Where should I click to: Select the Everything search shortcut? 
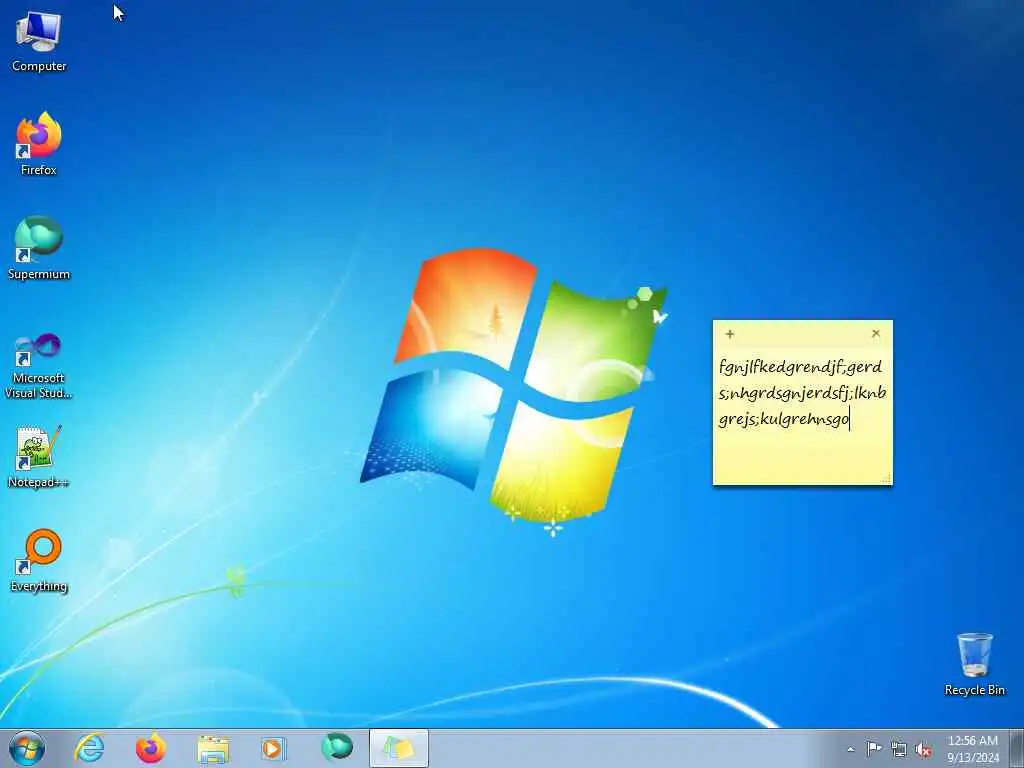[x=39, y=560]
